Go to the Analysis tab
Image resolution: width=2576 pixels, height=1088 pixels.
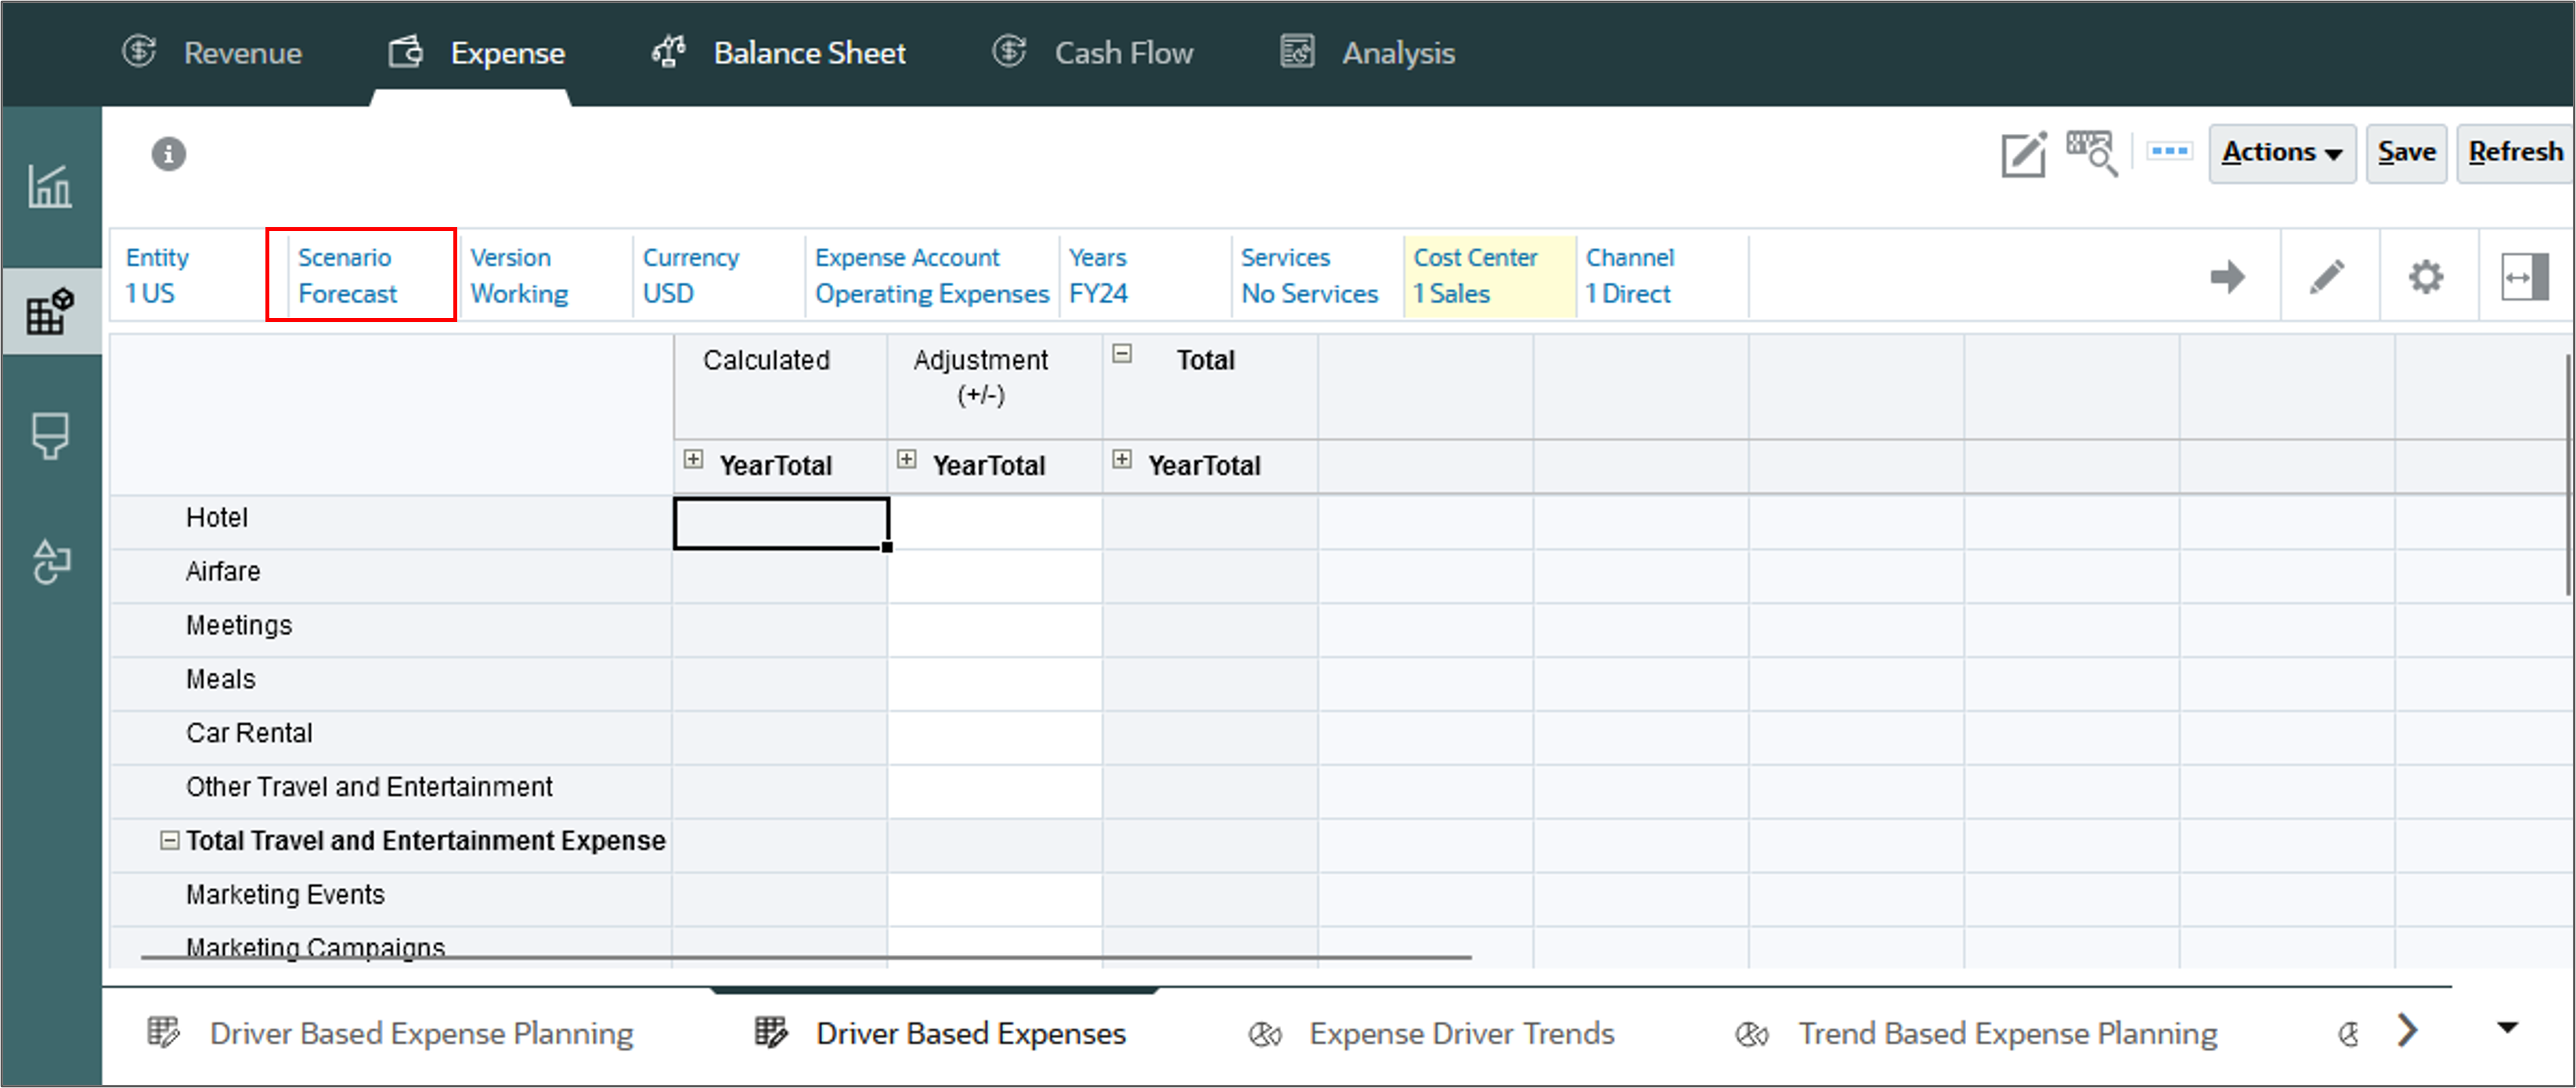pos(1367,52)
